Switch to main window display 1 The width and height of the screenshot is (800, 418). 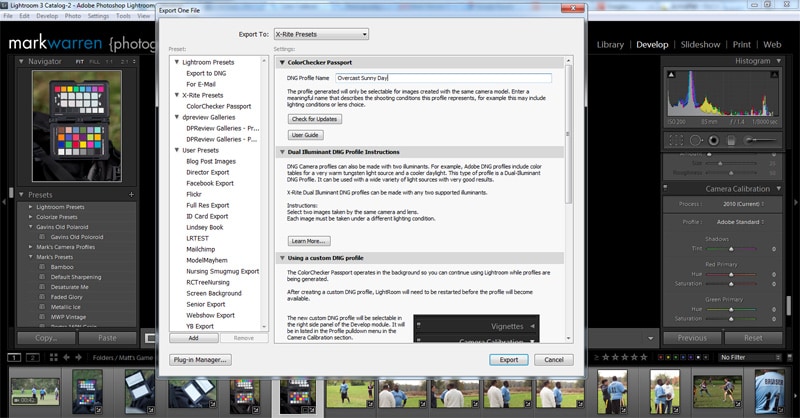click(14, 357)
